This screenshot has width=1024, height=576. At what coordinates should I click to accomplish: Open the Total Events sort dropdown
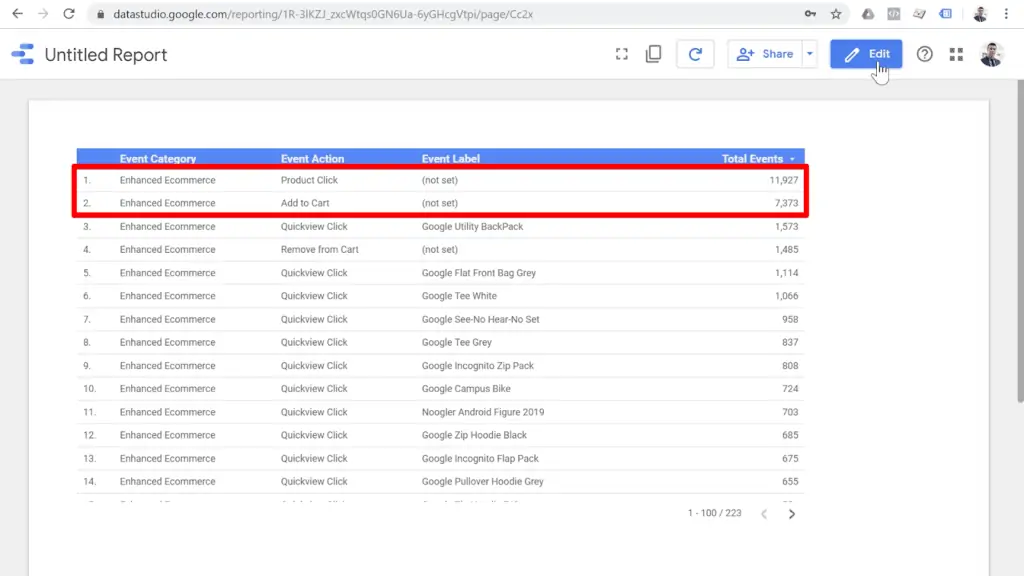793,158
